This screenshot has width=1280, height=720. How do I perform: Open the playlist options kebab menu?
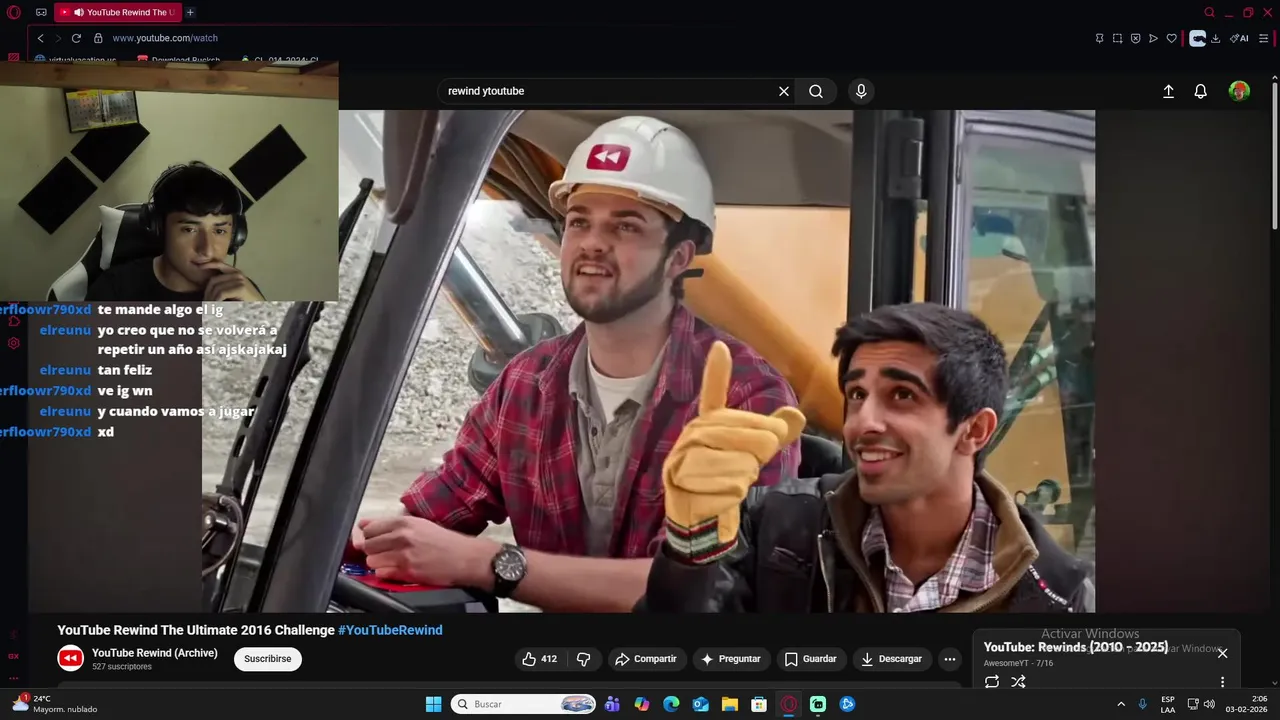click(x=1222, y=682)
